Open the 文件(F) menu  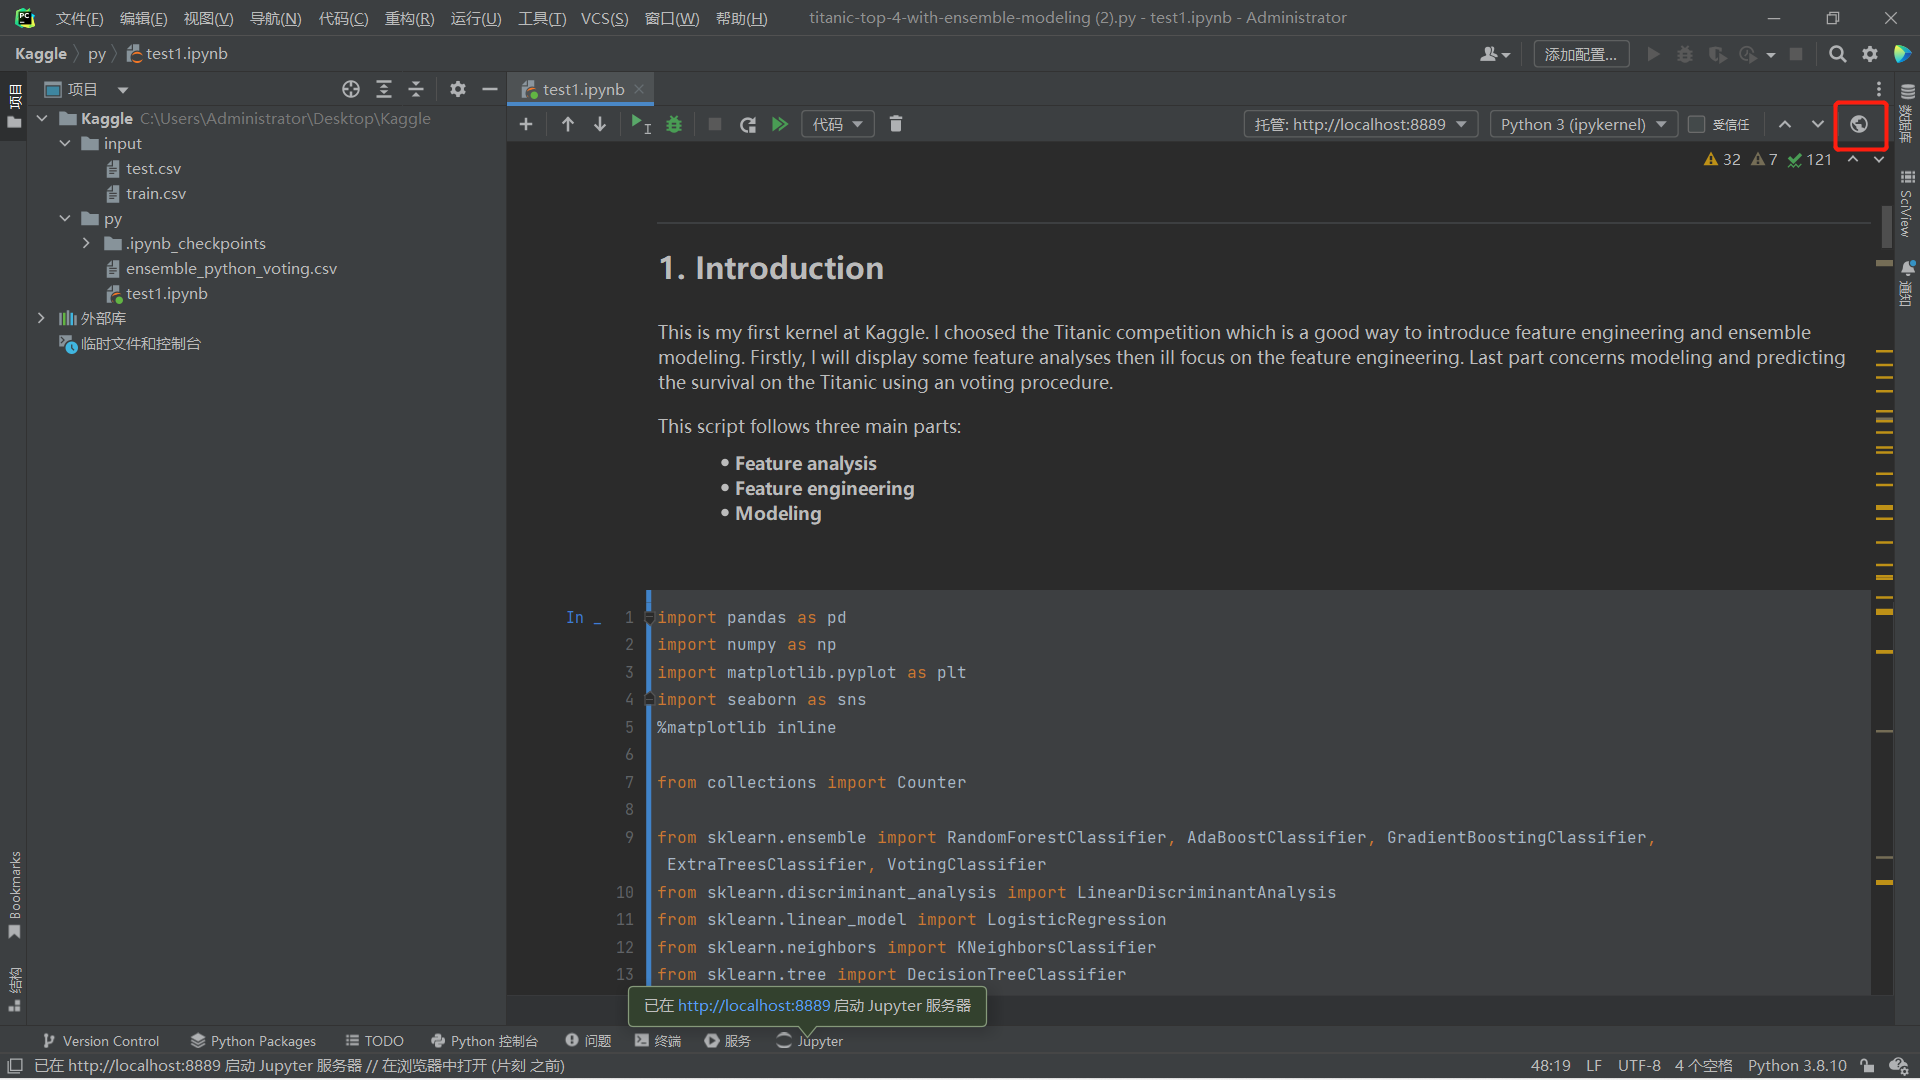tap(79, 18)
